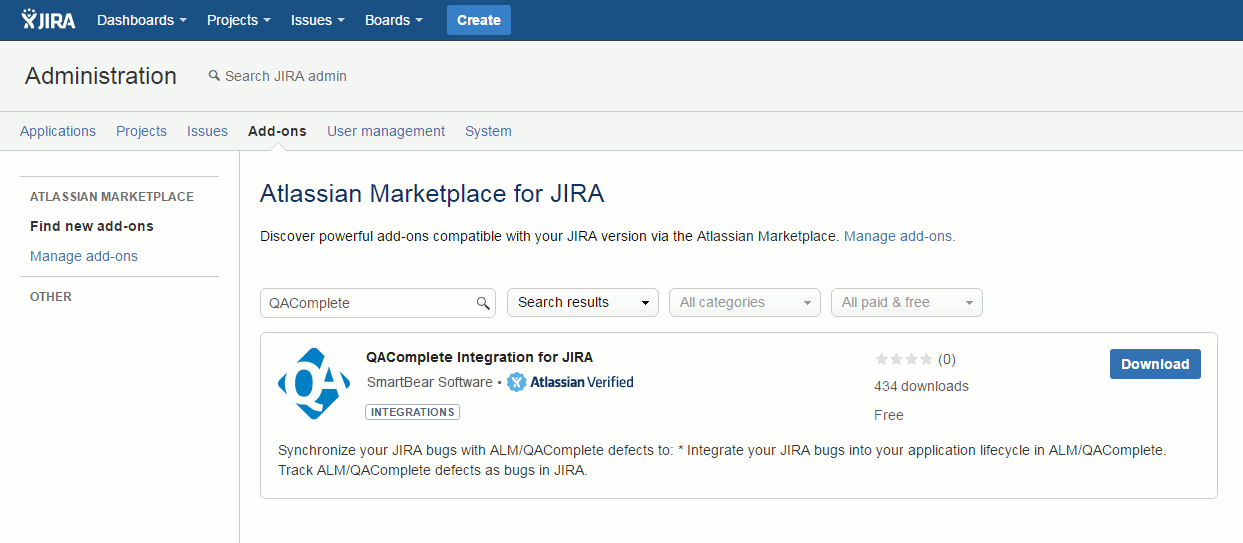Click the JIRA logo in header
The height and width of the screenshot is (543, 1243).
coord(48,20)
